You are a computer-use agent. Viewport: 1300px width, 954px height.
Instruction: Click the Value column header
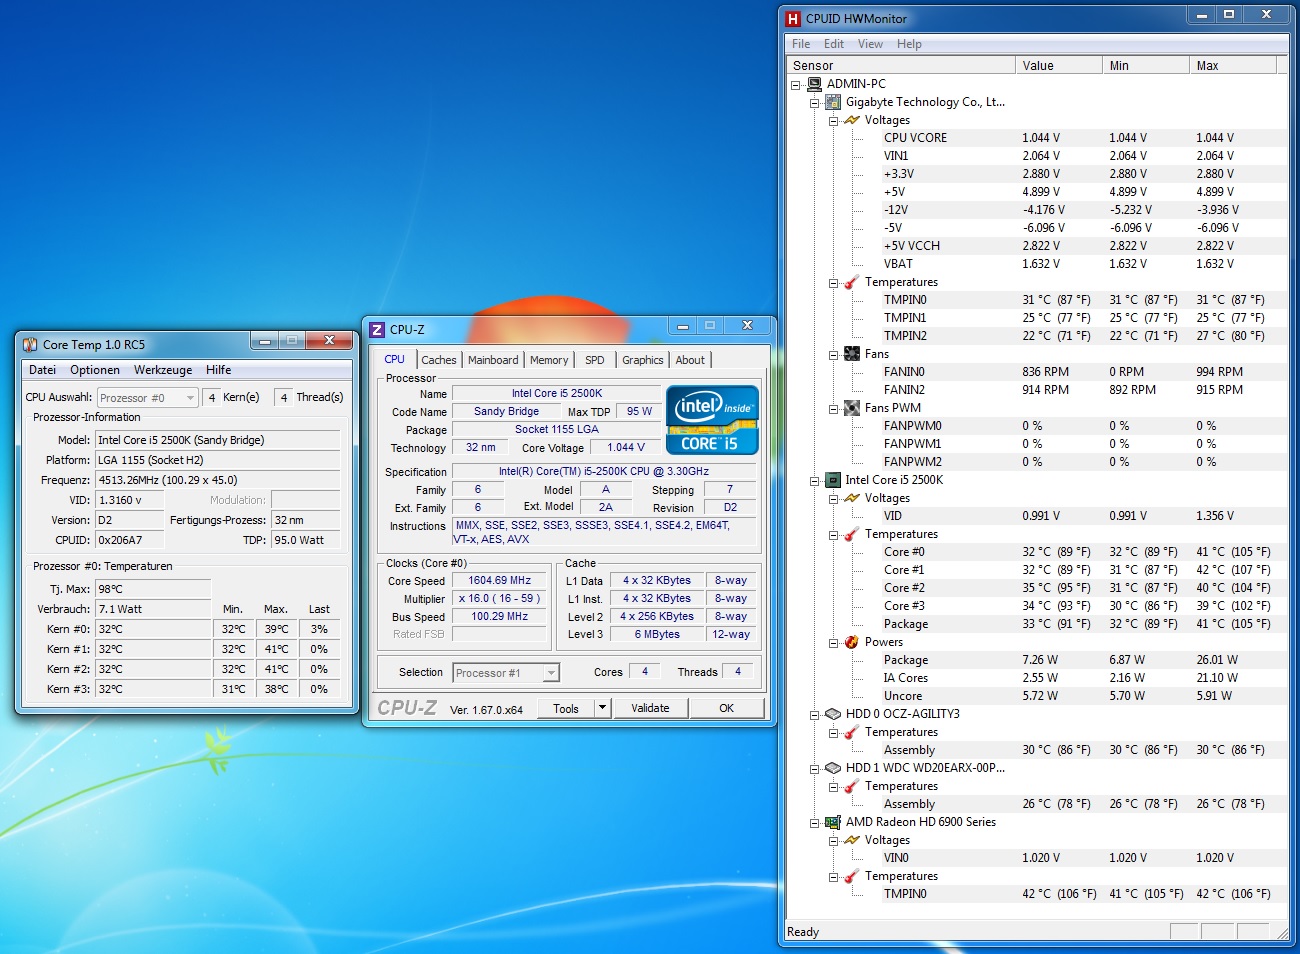pos(1058,66)
